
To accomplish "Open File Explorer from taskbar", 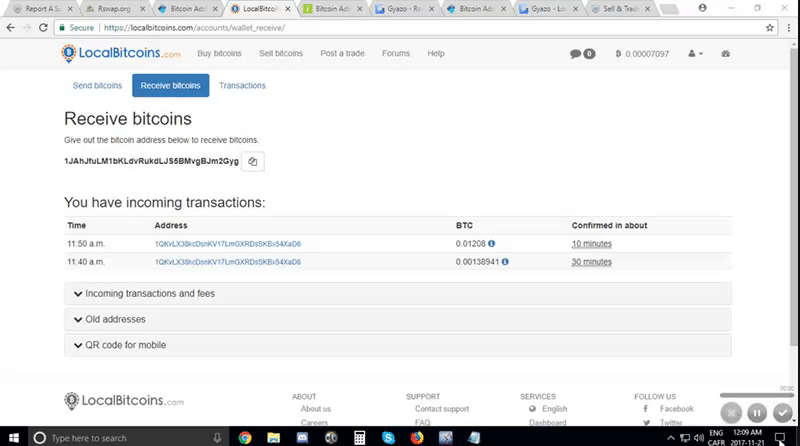I will 273,438.
